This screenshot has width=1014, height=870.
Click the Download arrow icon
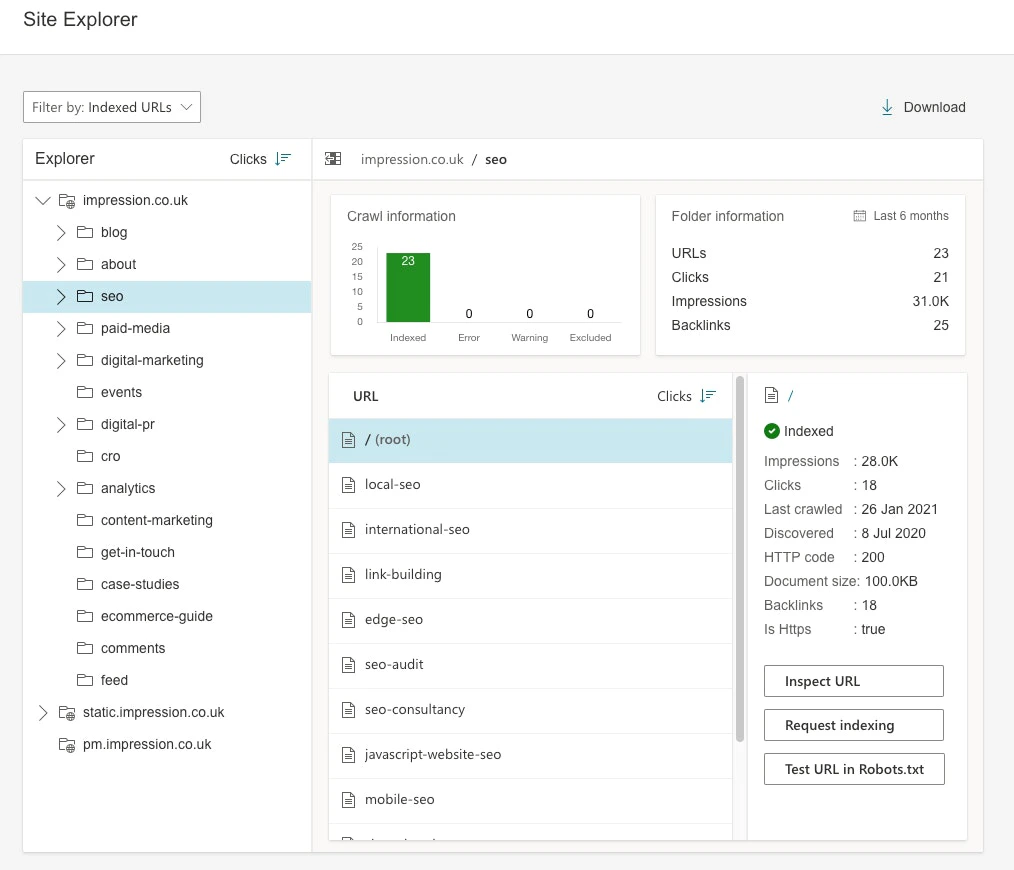point(887,107)
